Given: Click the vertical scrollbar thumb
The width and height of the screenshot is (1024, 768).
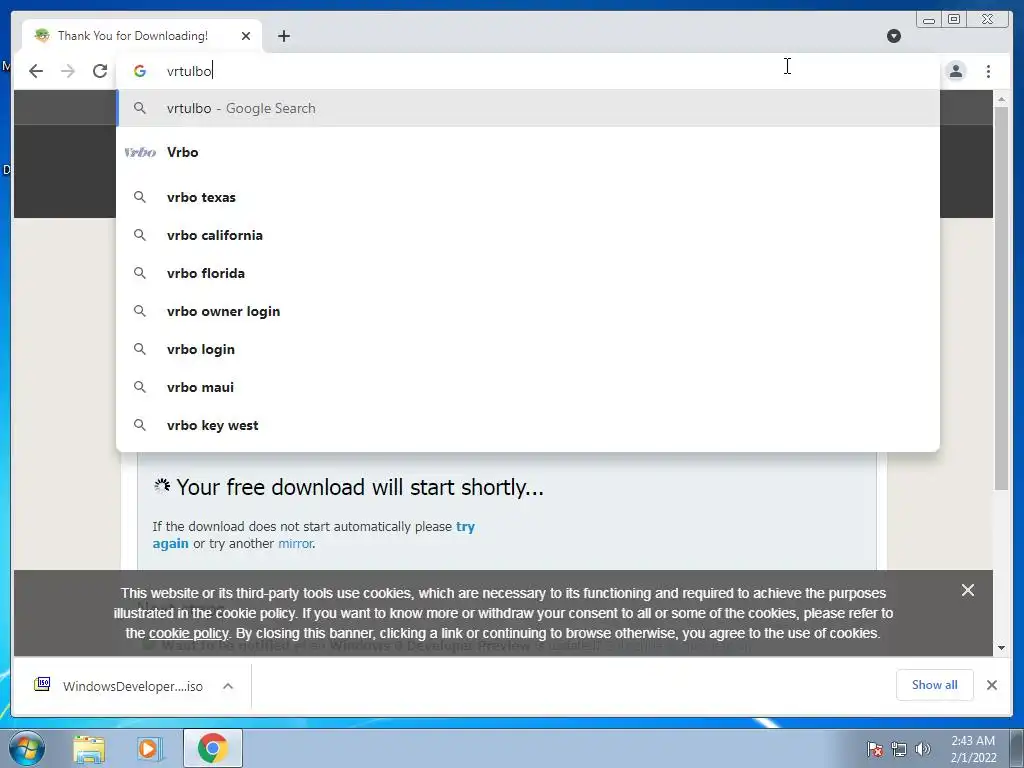Looking at the screenshot, I should click(x=1001, y=298).
